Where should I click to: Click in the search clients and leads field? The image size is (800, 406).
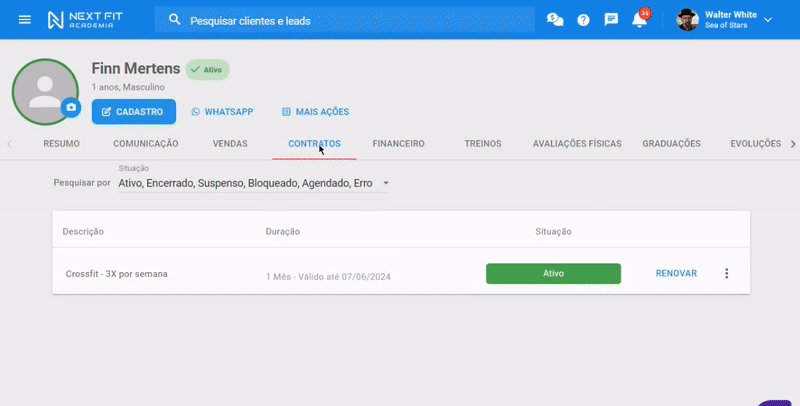click(x=345, y=20)
